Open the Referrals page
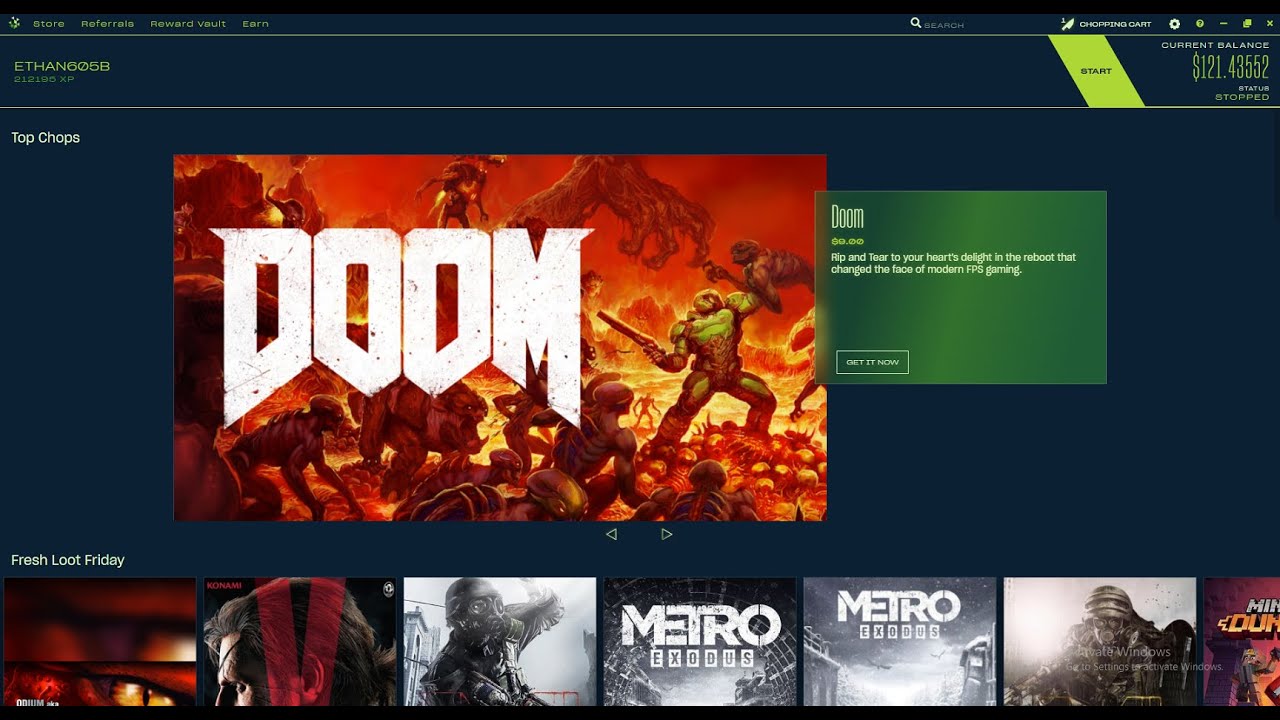 pos(107,24)
